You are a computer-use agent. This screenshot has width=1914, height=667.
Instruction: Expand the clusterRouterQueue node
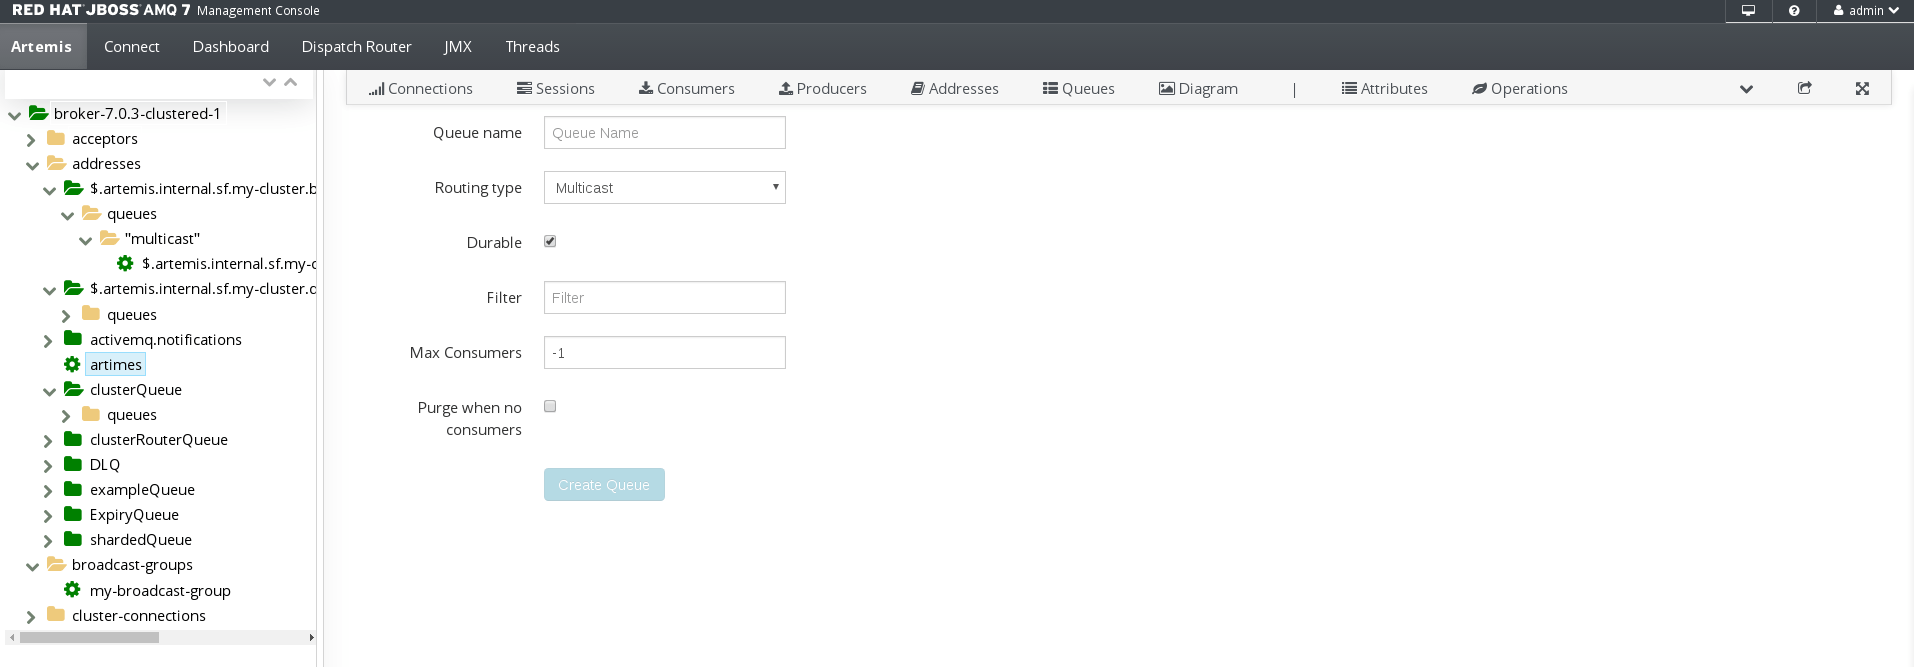pyautogui.click(x=48, y=441)
